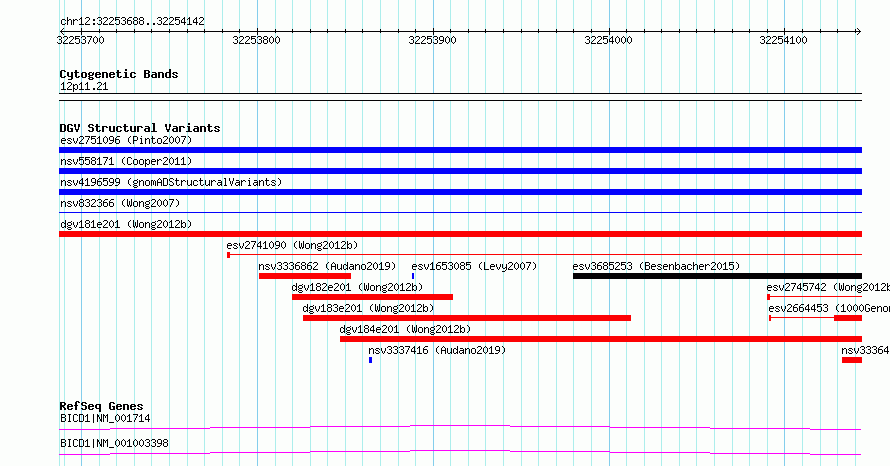Image resolution: width=890 pixels, height=466 pixels.
Task: Click the magenta BICD1|NM_001714 transcript line
Action: click(x=460, y=427)
